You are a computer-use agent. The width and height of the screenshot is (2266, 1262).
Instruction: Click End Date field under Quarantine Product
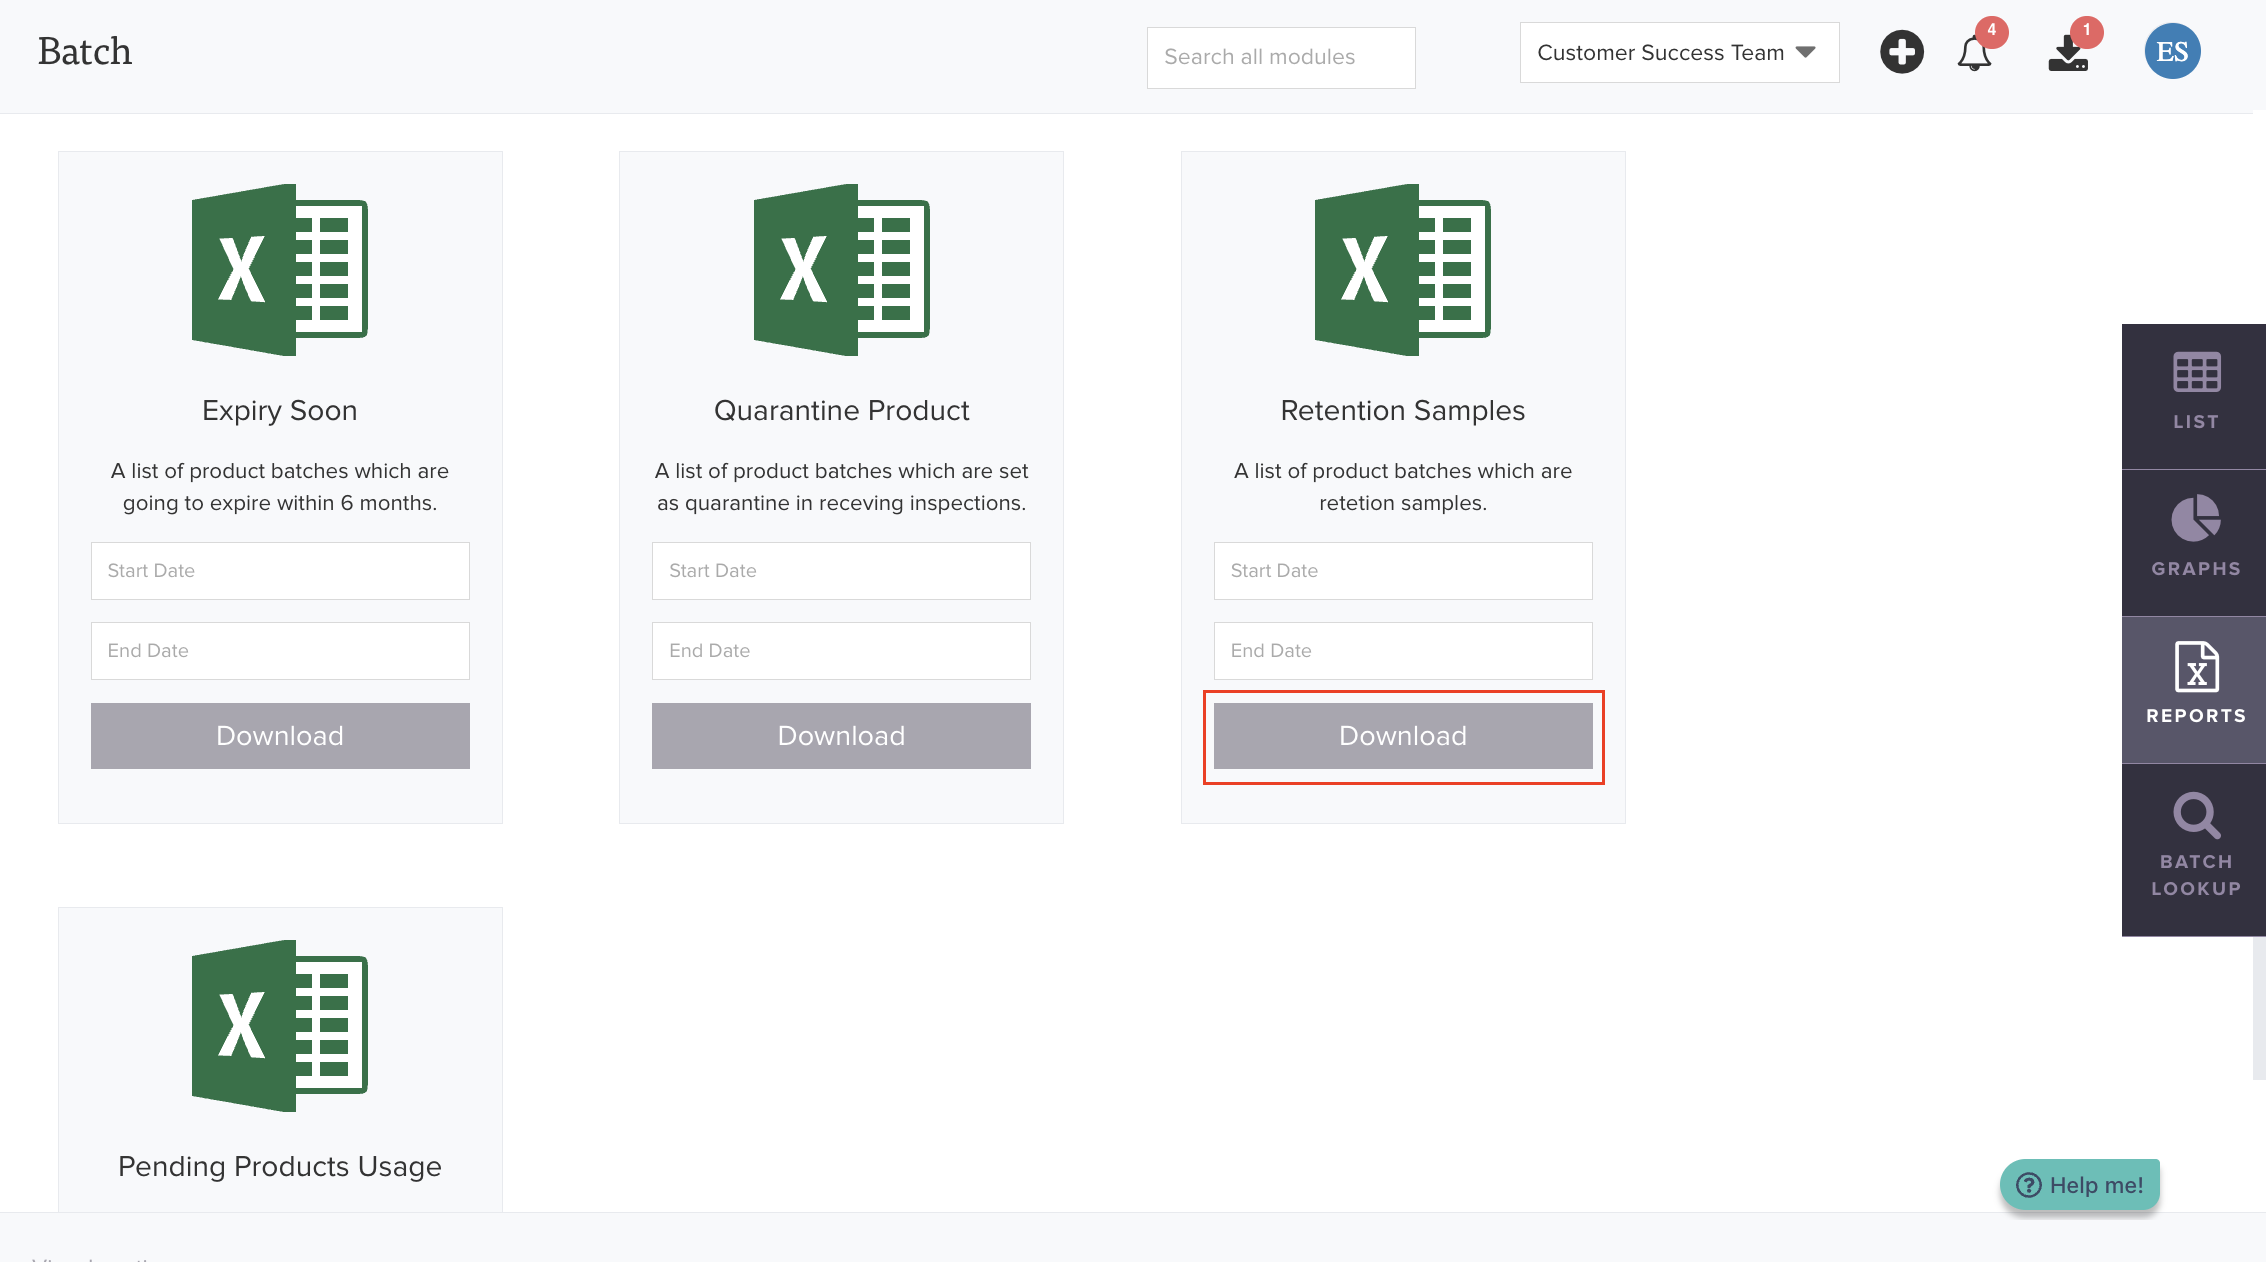coord(841,651)
